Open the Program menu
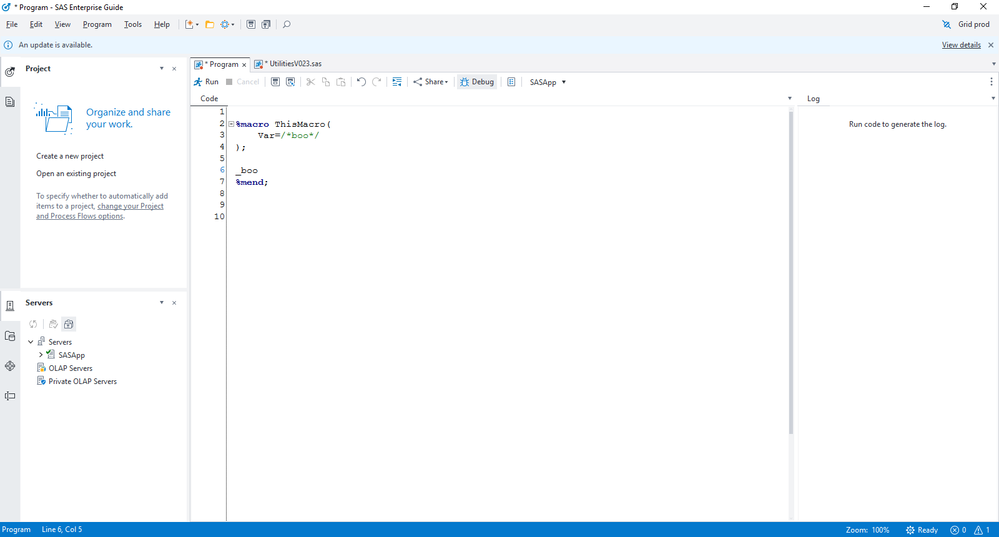Viewport: 999px width, 537px height. (x=97, y=24)
